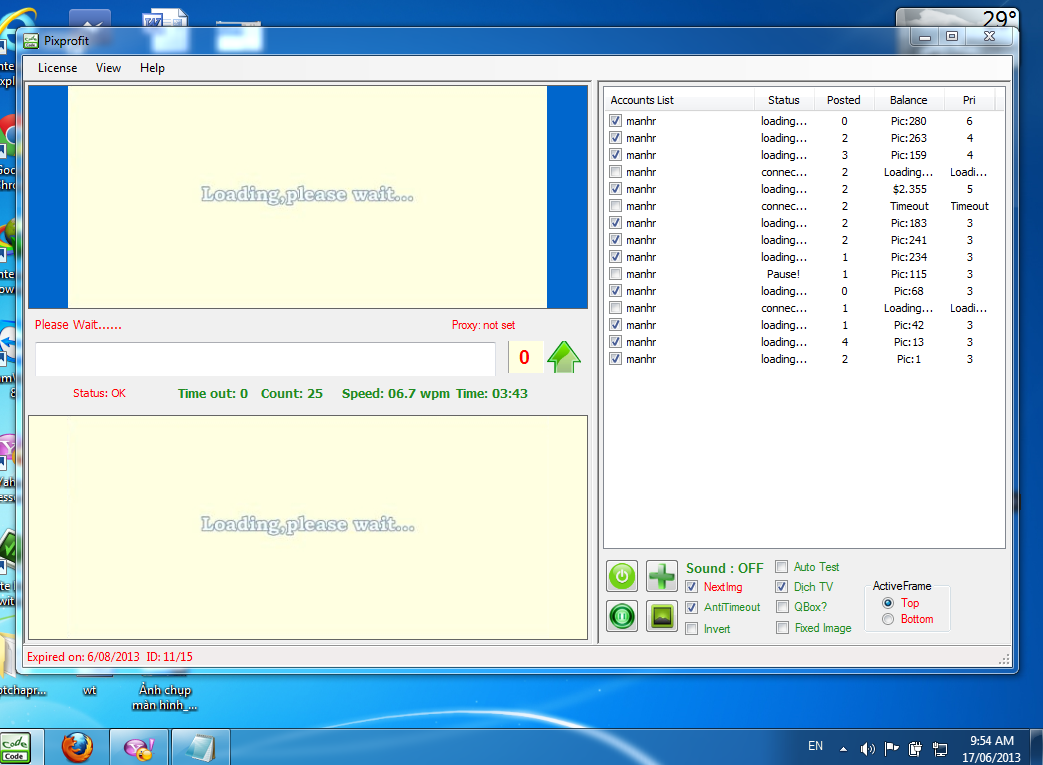The image size is (1043, 765).
Task: Toggle the NextImg checkbox
Action: click(x=692, y=587)
